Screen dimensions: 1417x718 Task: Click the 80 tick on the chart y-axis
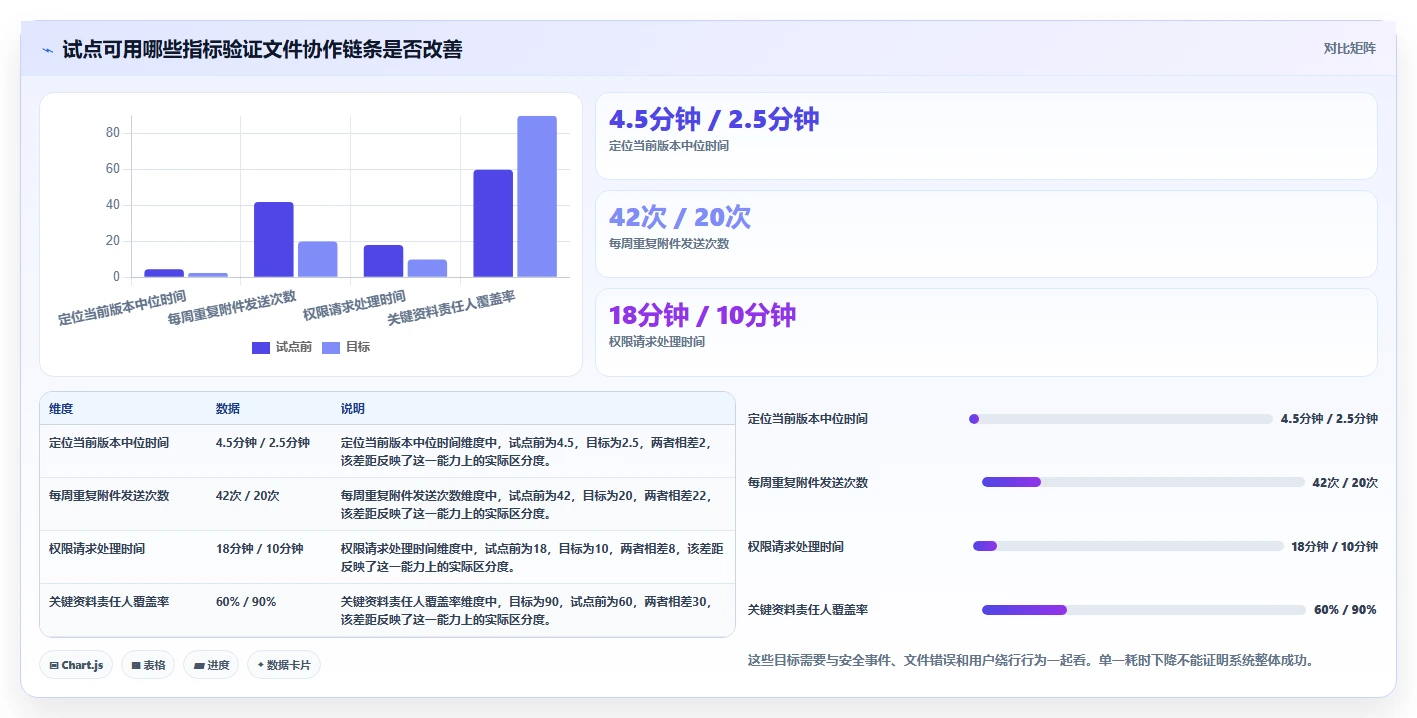coord(112,133)
